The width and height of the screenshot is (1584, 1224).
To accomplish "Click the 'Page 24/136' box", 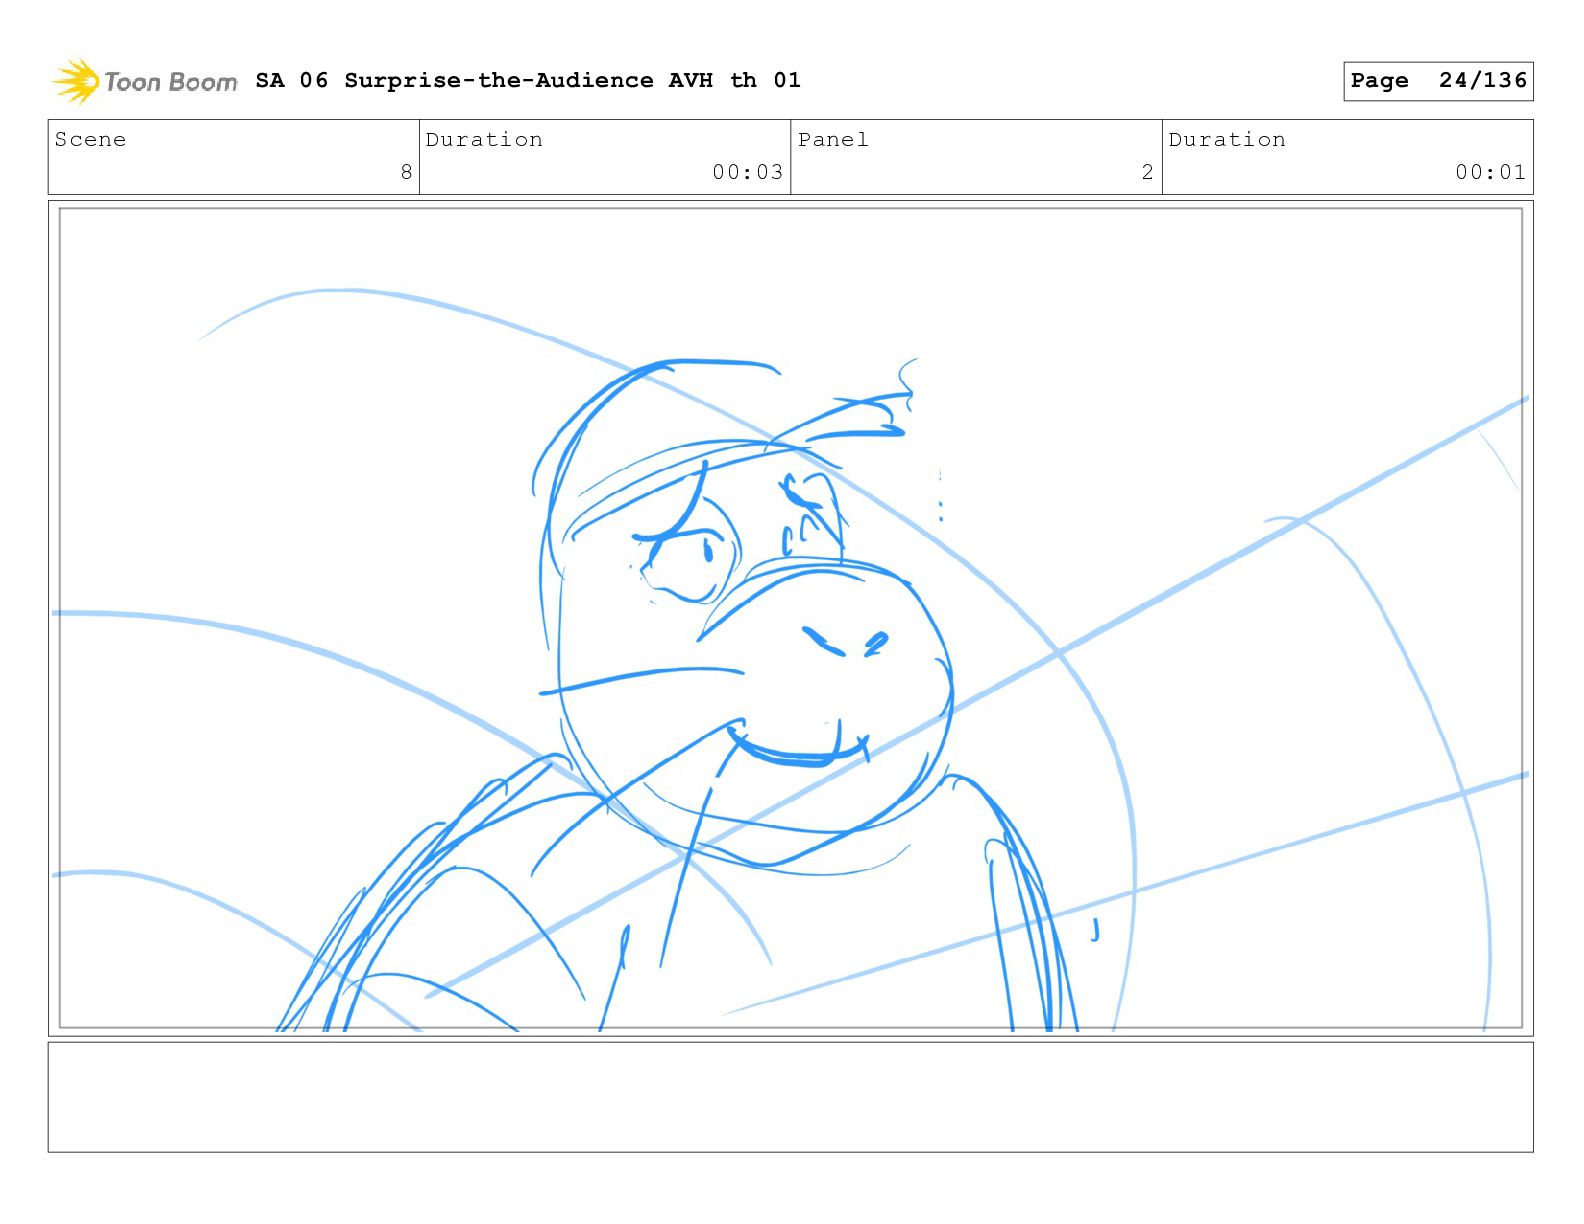I will tap(1438, 81).
